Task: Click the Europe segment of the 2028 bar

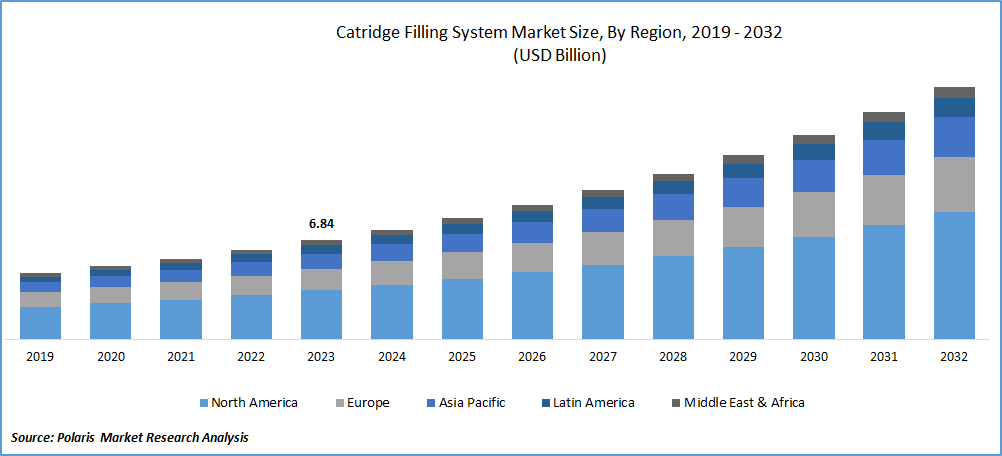Action: pos(673,238)
